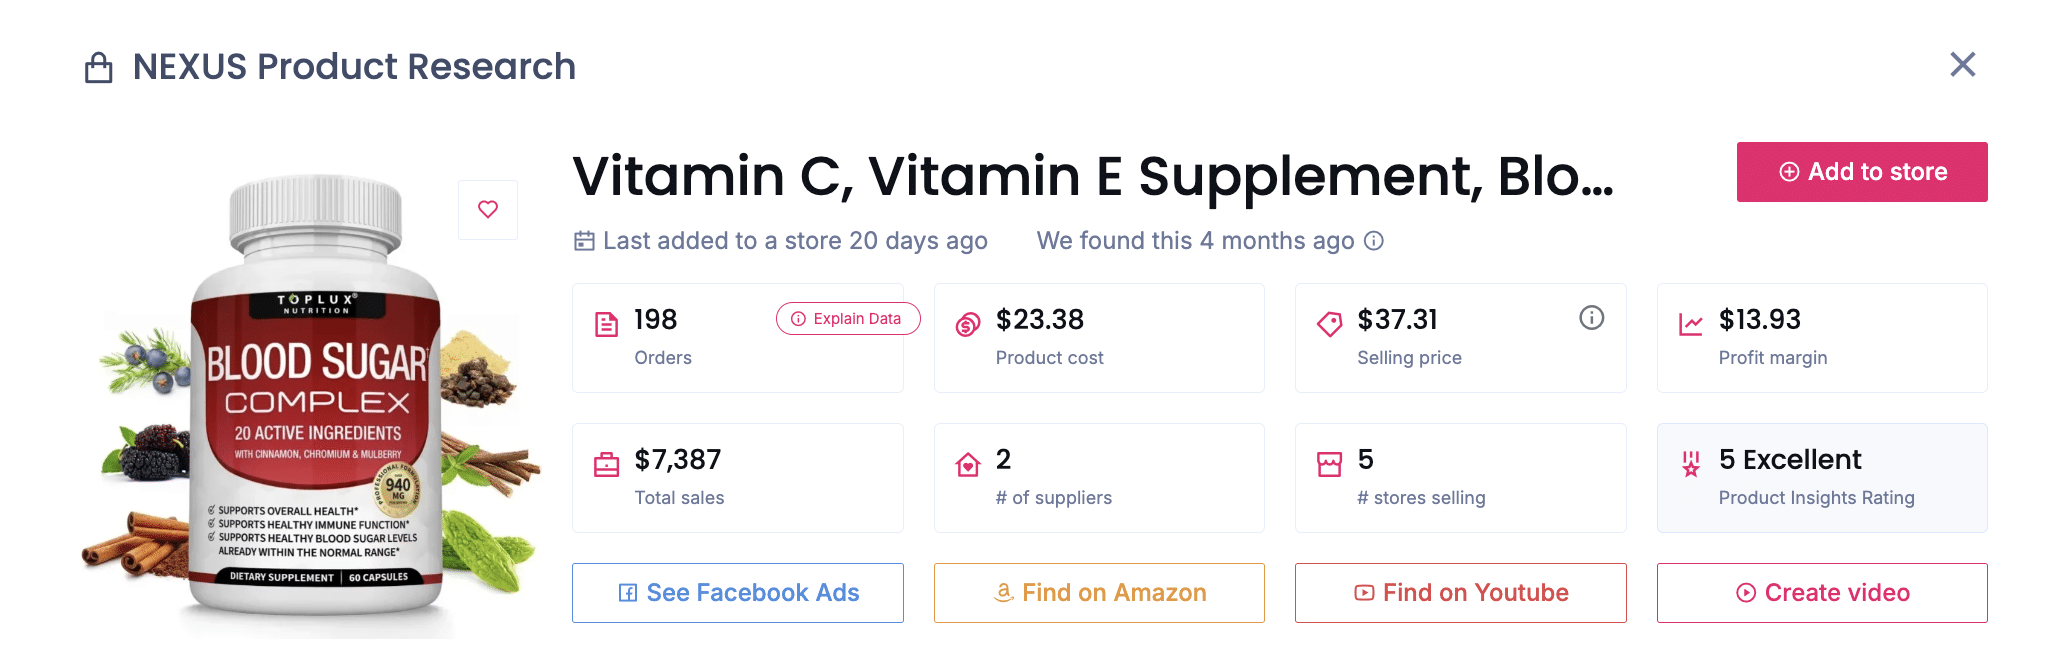
Task: Start Create video for this product
Action: (1821, 592)
